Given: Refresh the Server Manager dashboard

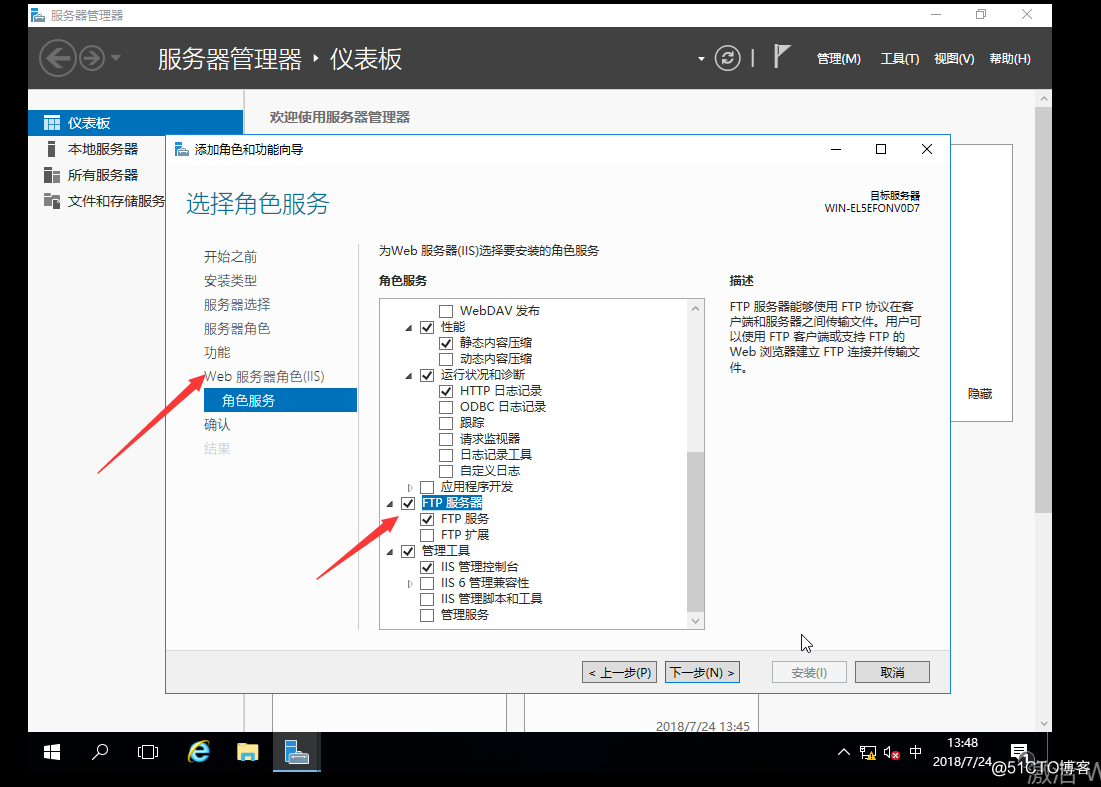Looking at the screenshot, I should 727,58.
